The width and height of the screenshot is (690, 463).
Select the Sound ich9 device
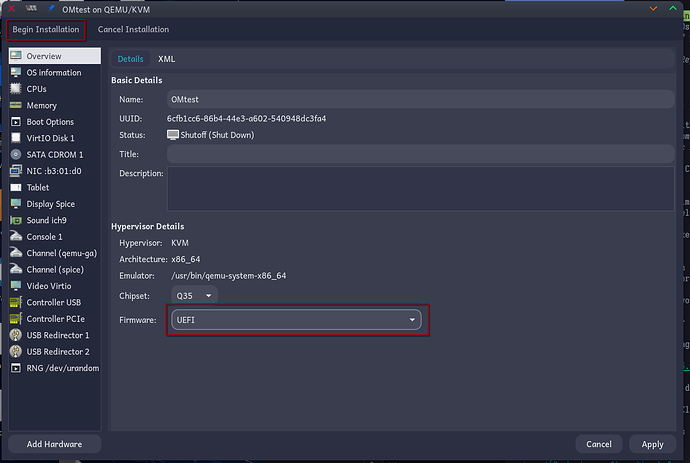pos(48,220)
